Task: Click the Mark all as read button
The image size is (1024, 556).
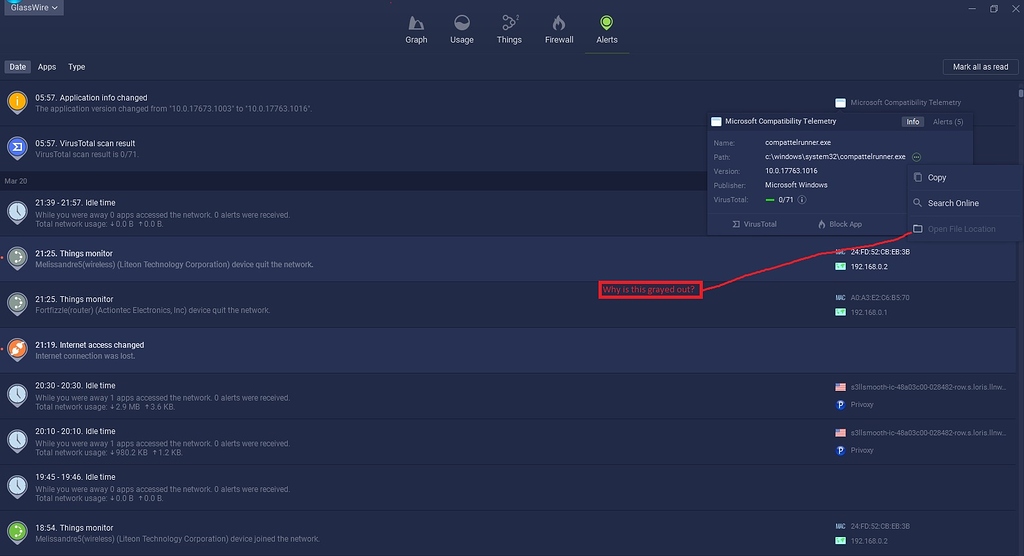Action: (980, 67)
